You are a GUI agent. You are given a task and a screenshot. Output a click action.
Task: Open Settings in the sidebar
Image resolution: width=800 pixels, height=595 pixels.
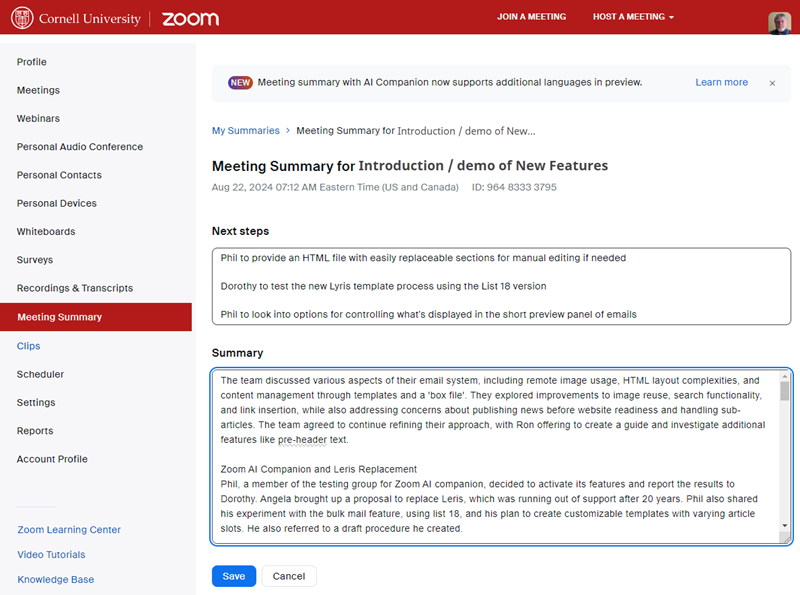tap(36, 403)
